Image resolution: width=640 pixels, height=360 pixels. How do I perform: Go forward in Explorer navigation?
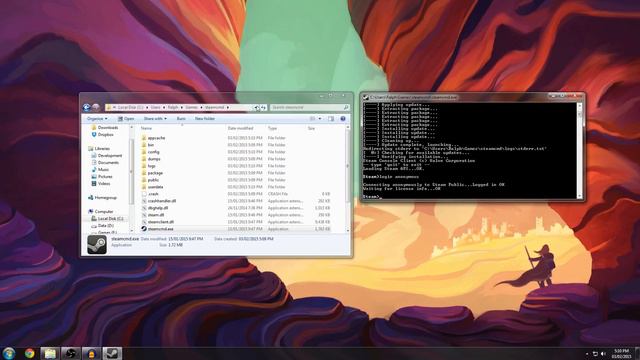[x=96, y=107]
